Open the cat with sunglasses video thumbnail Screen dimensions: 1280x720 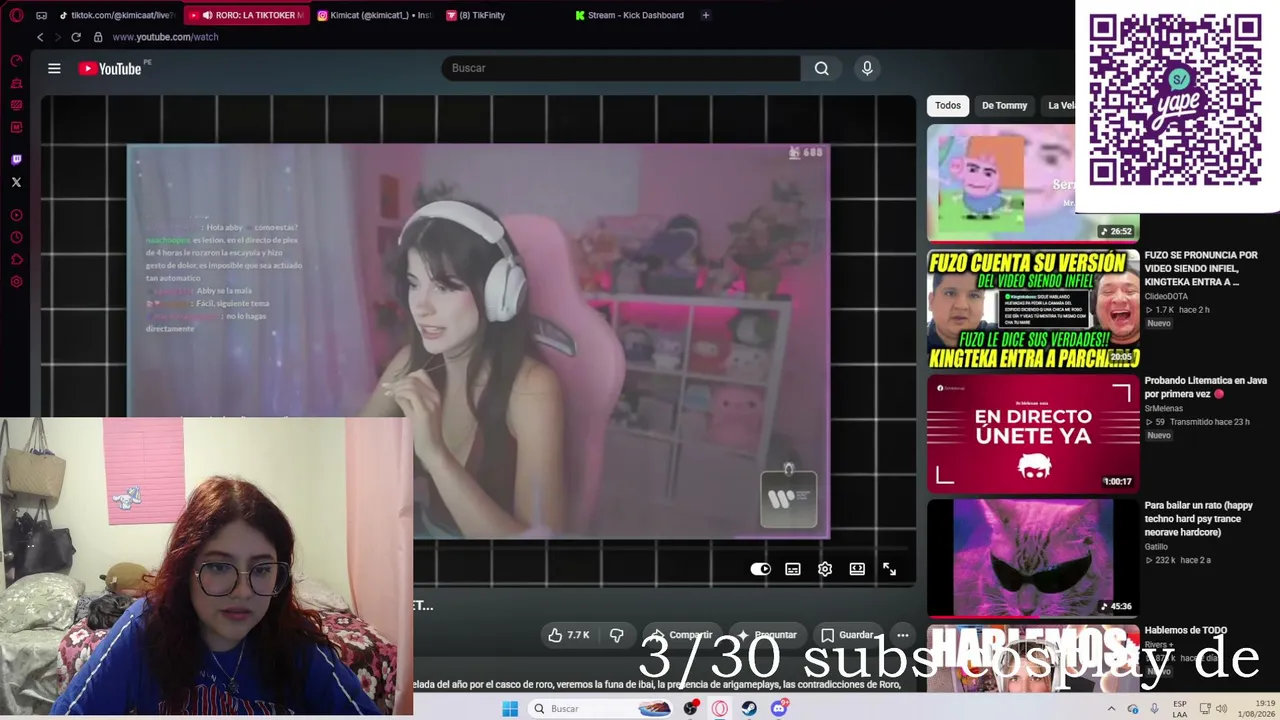pyautogui.click(x=1033, y=559)
